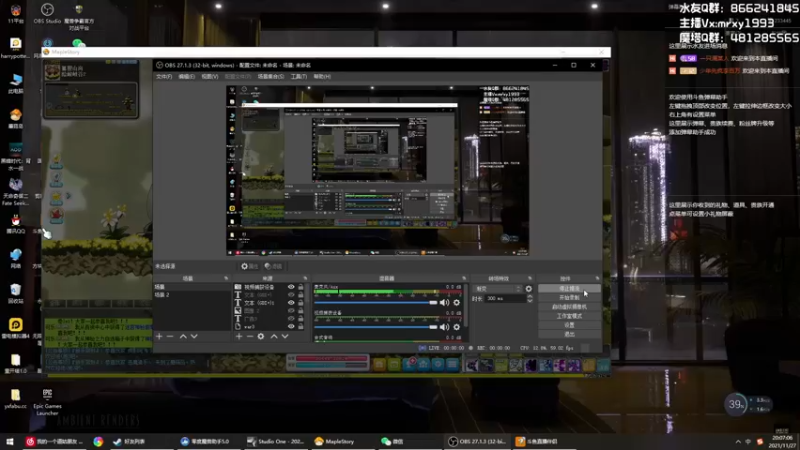Open the 场景集合(S) menu in OBS

(x=270, y=77)
